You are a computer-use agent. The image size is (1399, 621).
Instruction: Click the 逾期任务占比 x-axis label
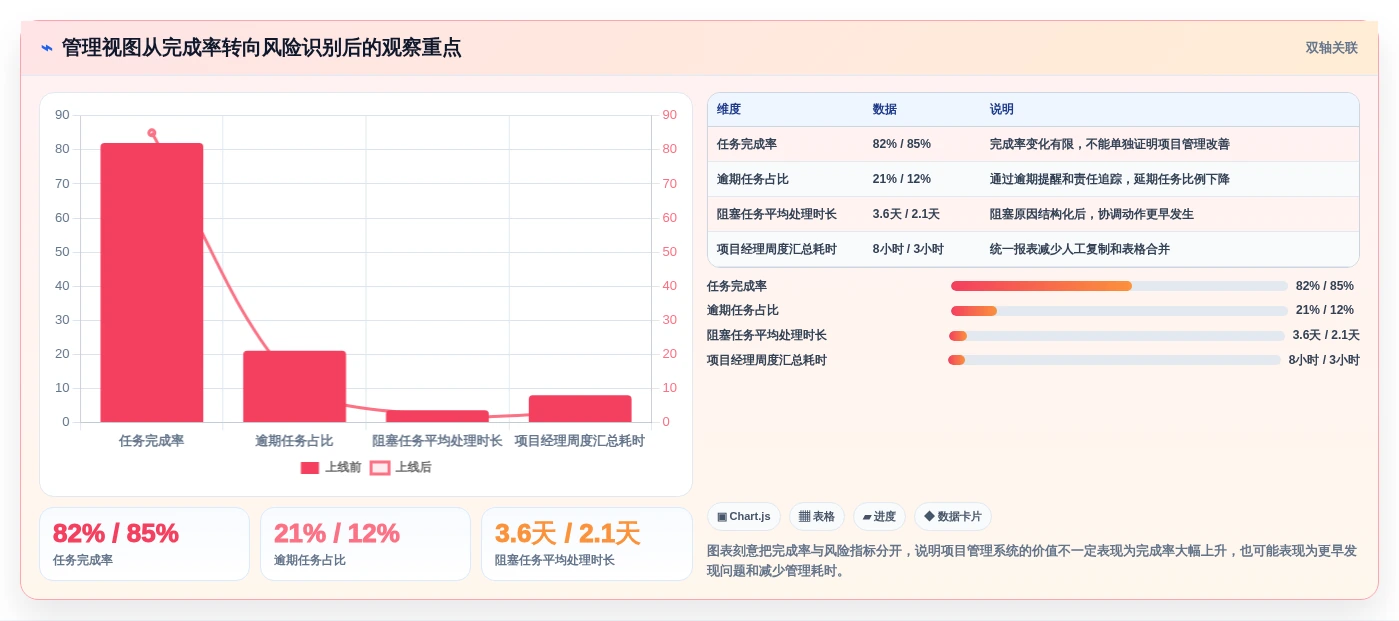coord(294,440)
